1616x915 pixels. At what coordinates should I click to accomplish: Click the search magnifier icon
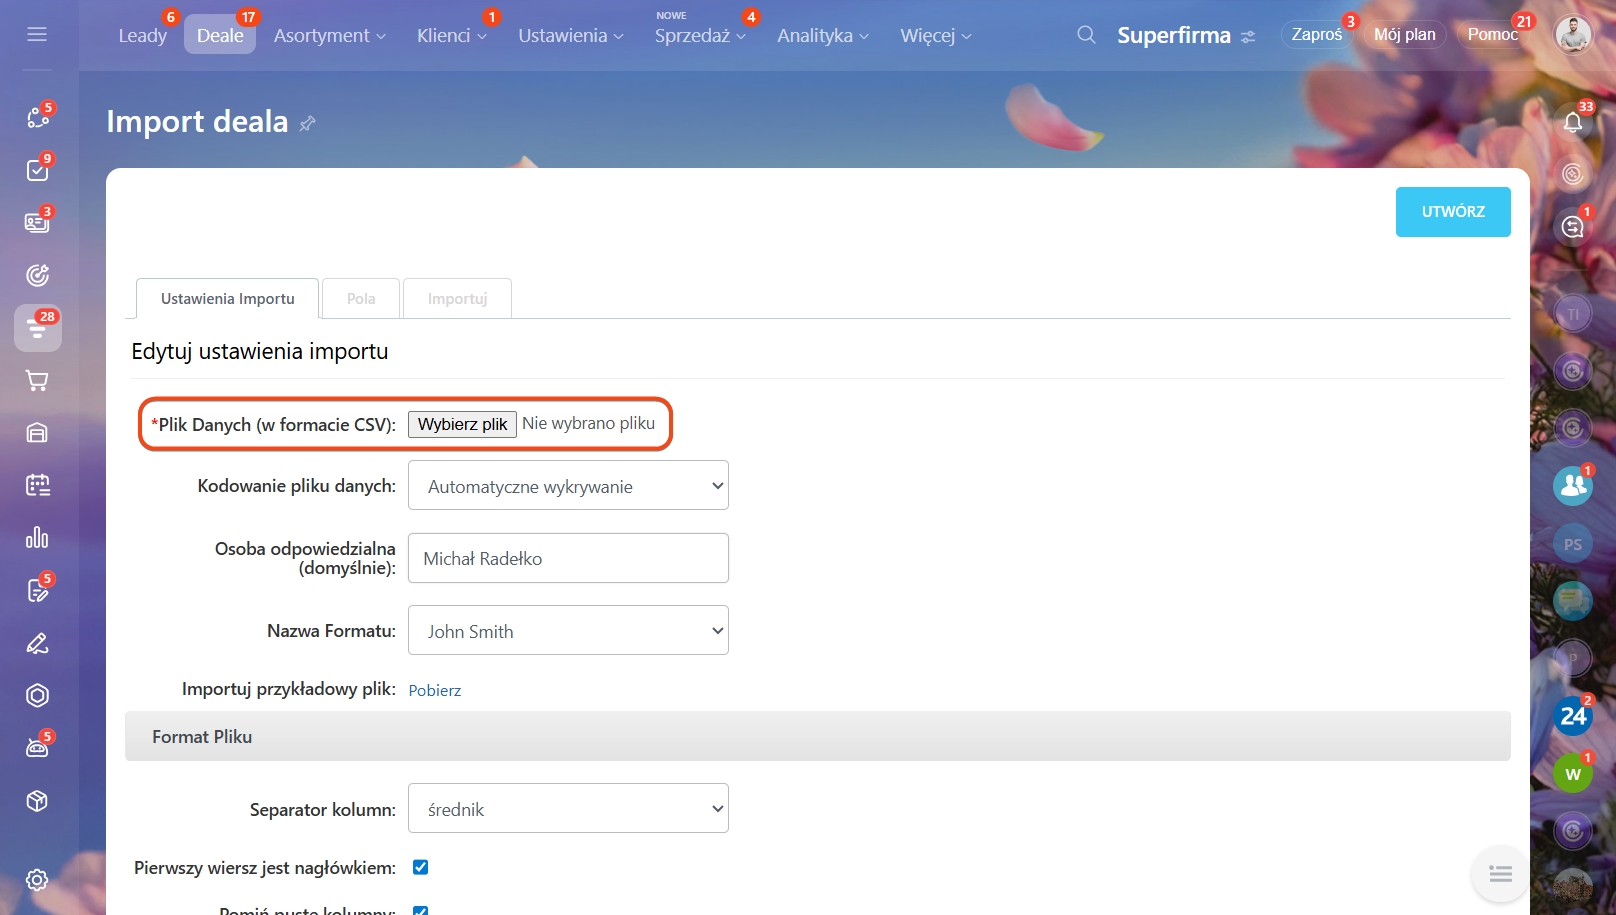click(1086, 35)
